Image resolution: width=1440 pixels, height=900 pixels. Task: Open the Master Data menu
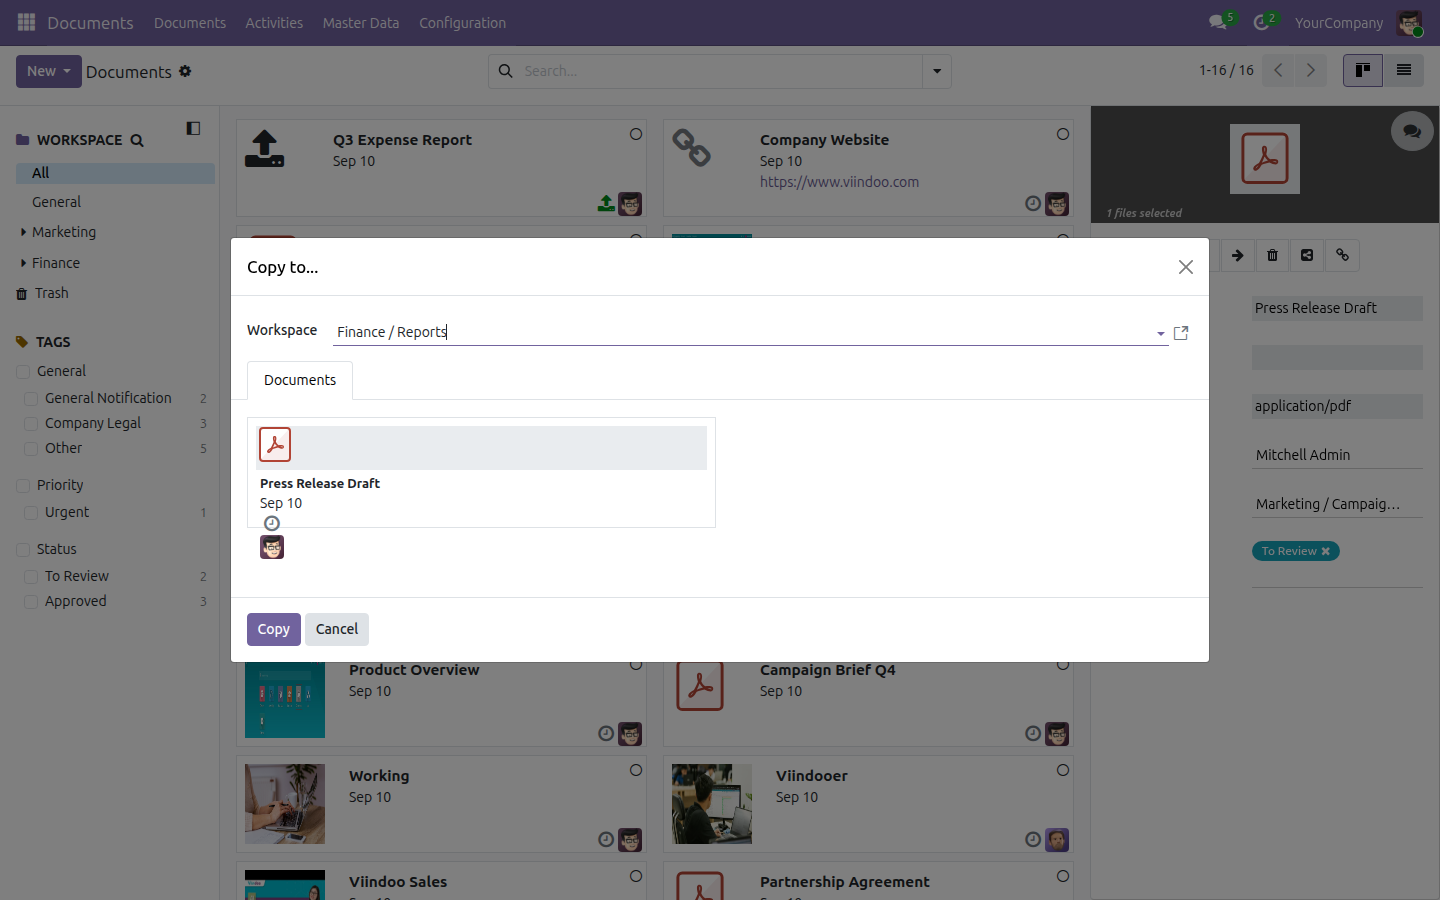(361, 23)
